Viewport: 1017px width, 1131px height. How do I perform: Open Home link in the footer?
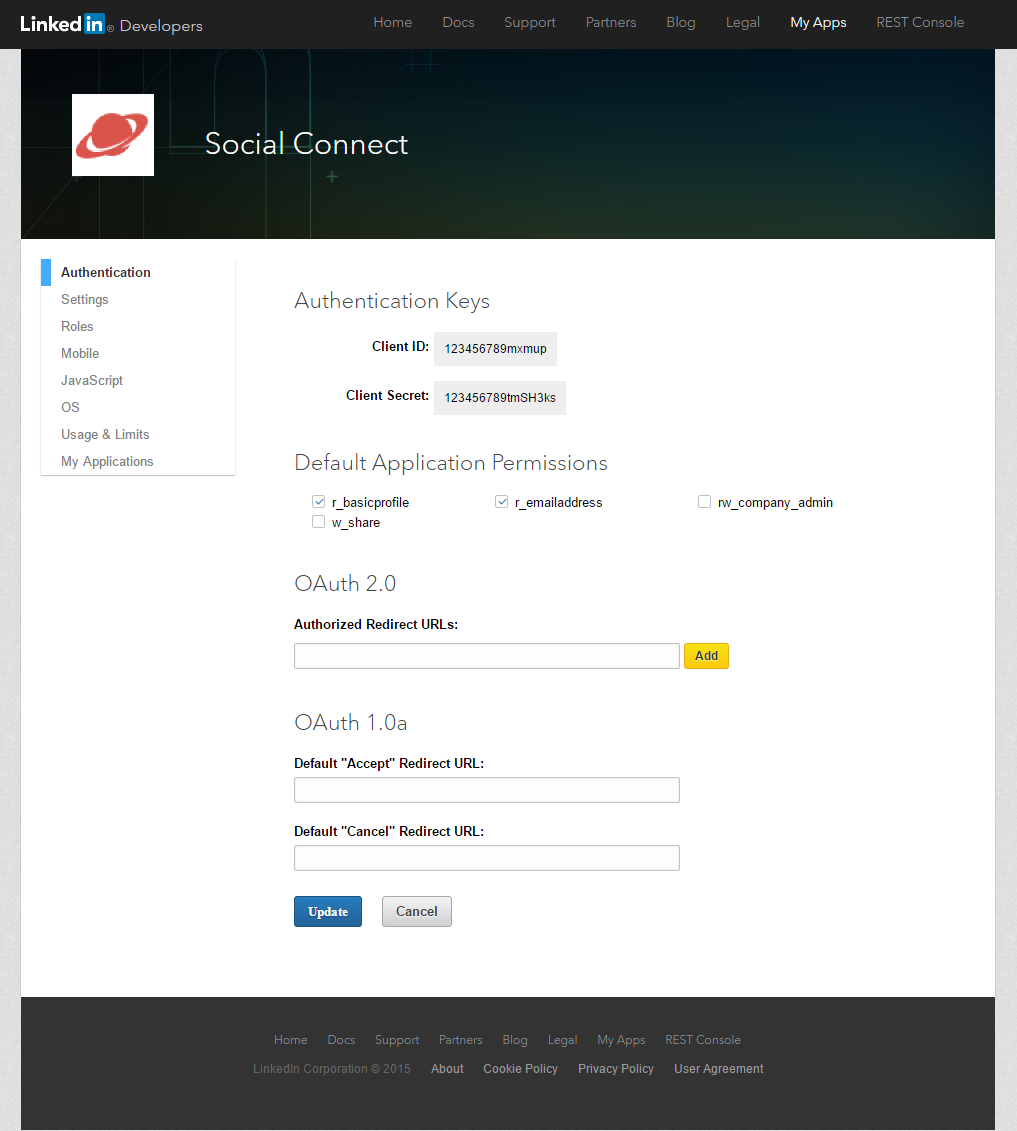click(x=291, y=1039)
